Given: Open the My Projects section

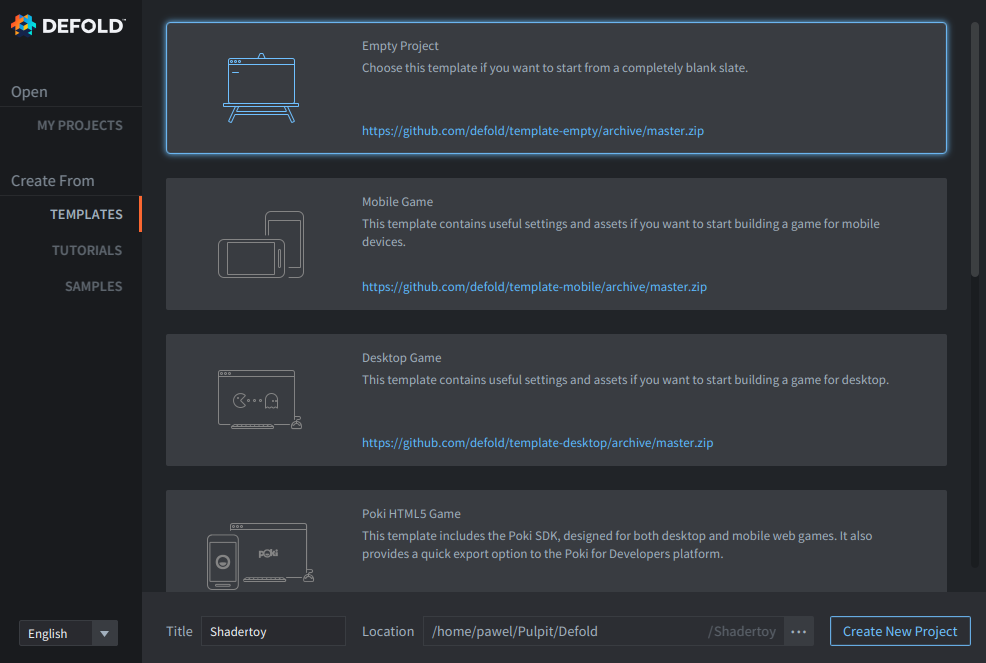Looking at the screenshot, I should coord(80,125).
